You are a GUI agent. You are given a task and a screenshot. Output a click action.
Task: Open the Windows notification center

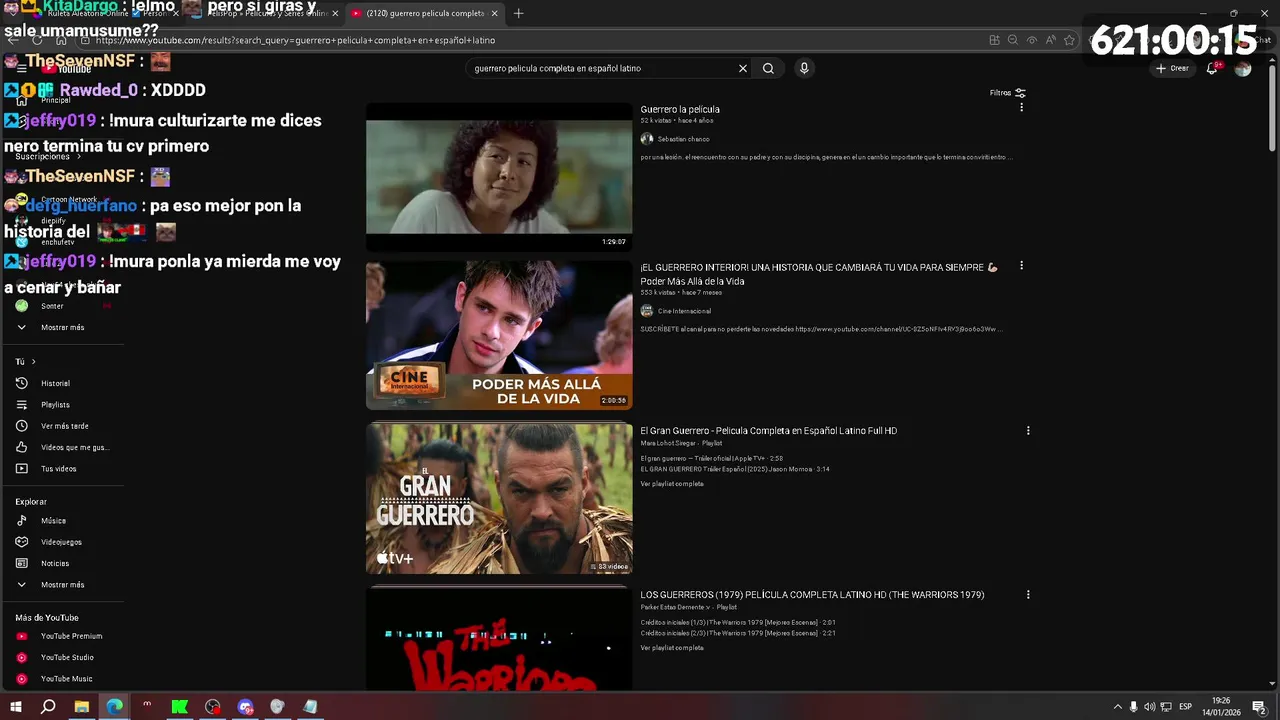pos(1259,707)
